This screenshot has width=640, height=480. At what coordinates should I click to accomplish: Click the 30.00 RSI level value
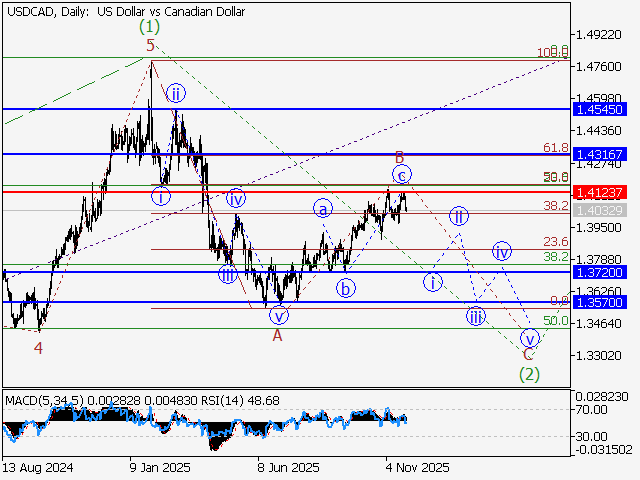pos(592,436)
